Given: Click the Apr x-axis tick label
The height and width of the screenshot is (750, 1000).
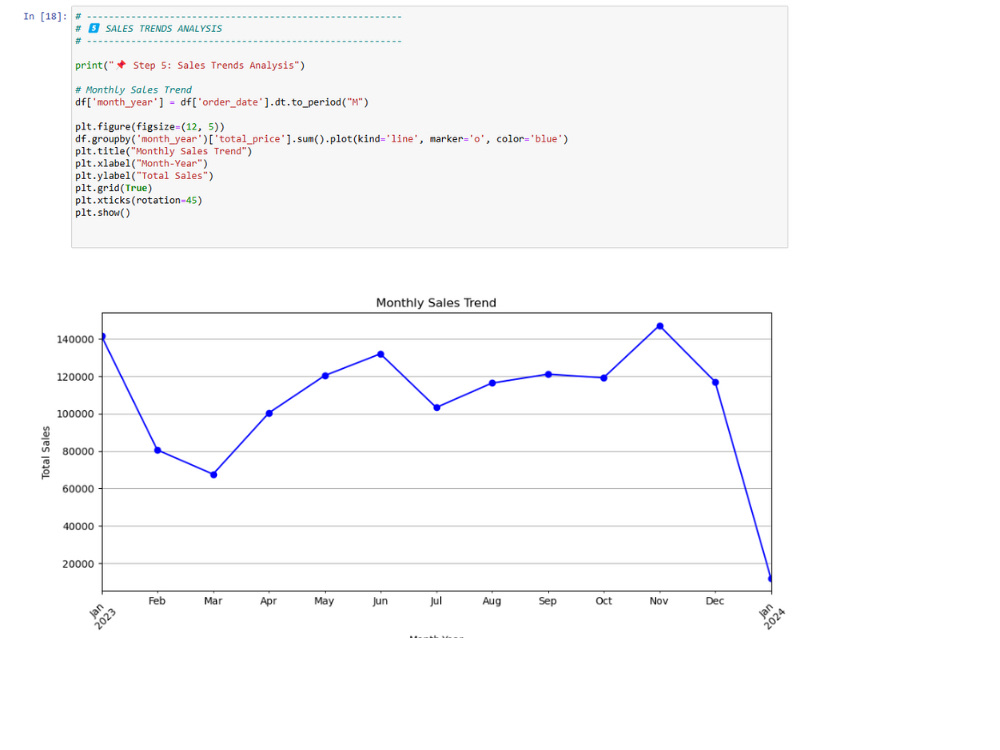Looking at the screenshot, I should [268, 601].
